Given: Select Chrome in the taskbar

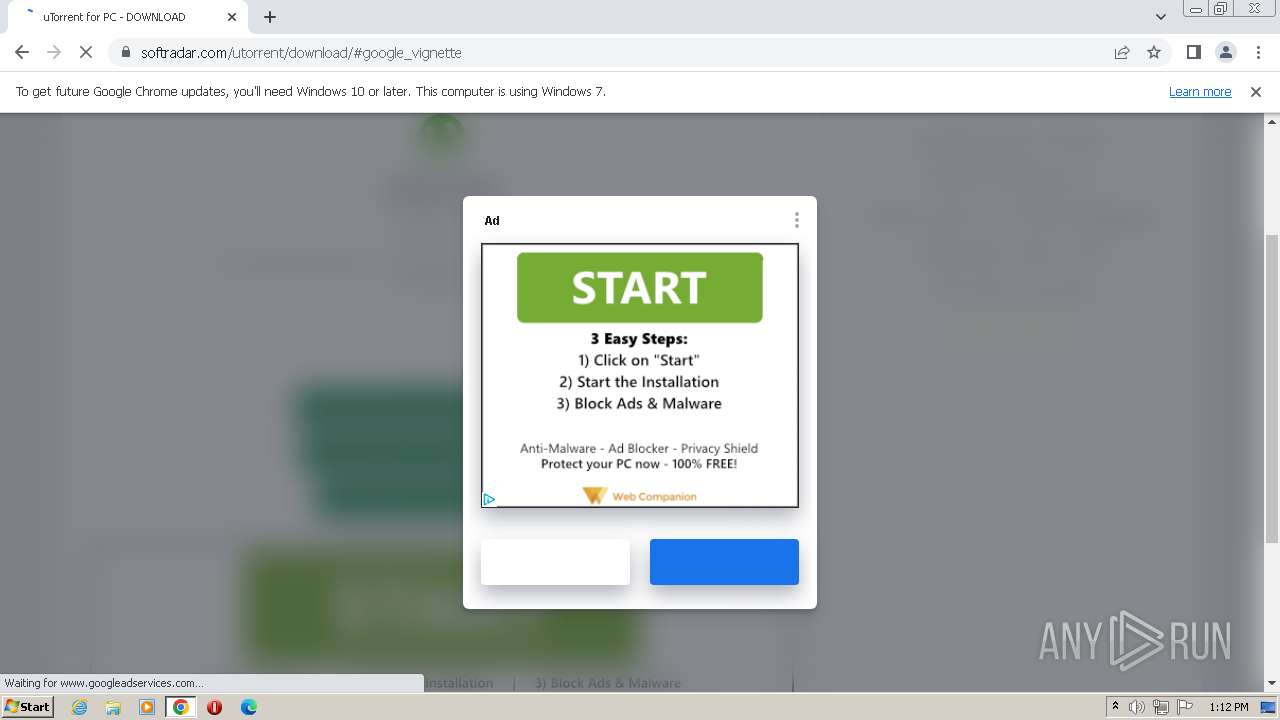Looking at the screenshot, I should (180, 707).
